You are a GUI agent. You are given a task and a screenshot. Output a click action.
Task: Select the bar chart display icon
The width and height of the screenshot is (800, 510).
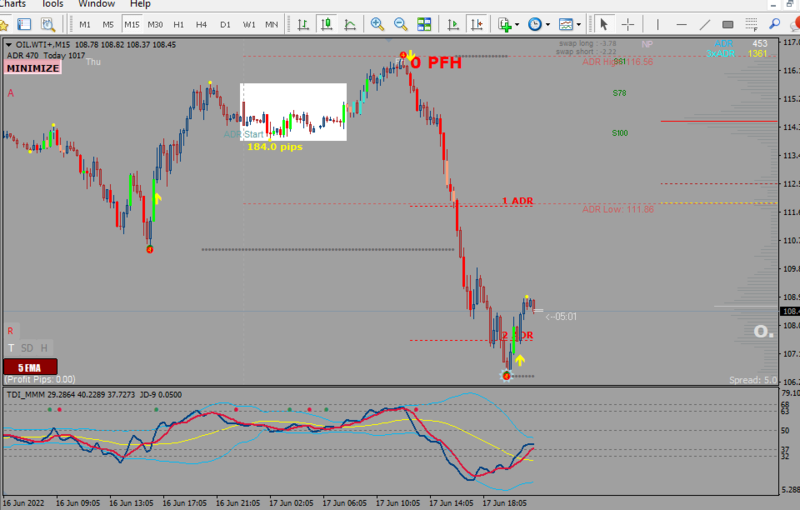(303, 24)
